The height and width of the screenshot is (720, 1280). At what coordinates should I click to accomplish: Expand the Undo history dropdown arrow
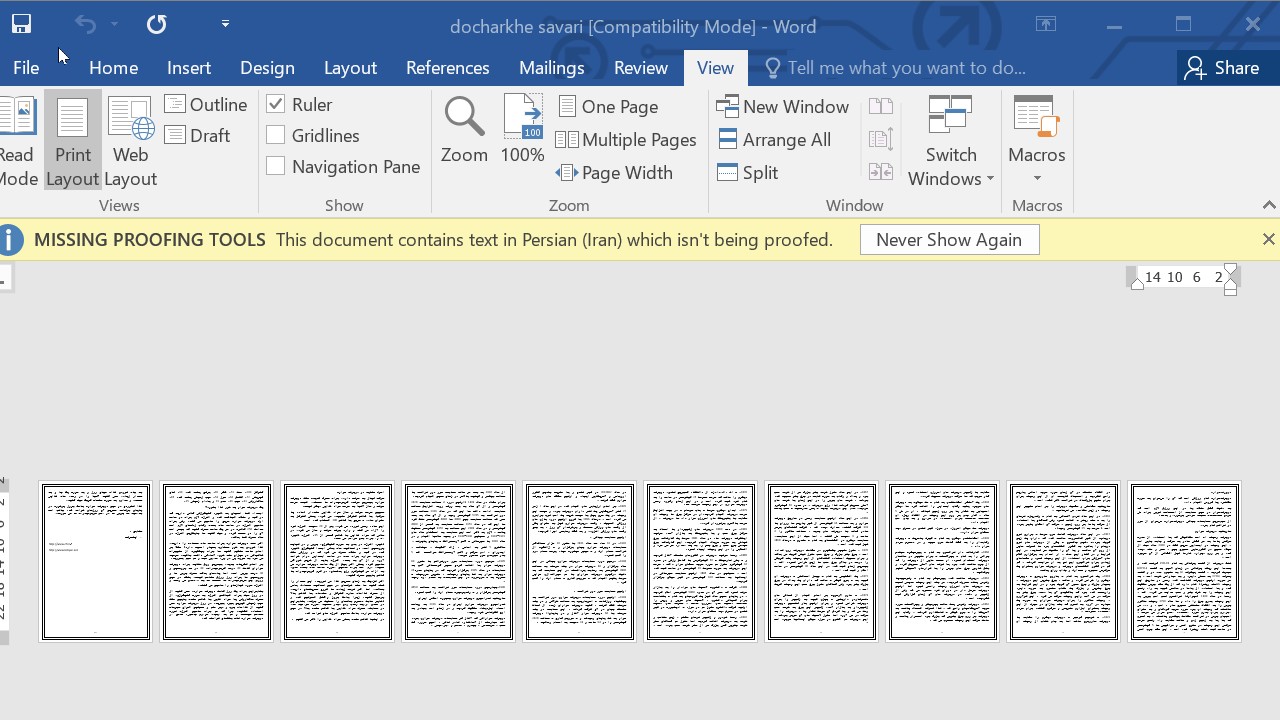114,24
